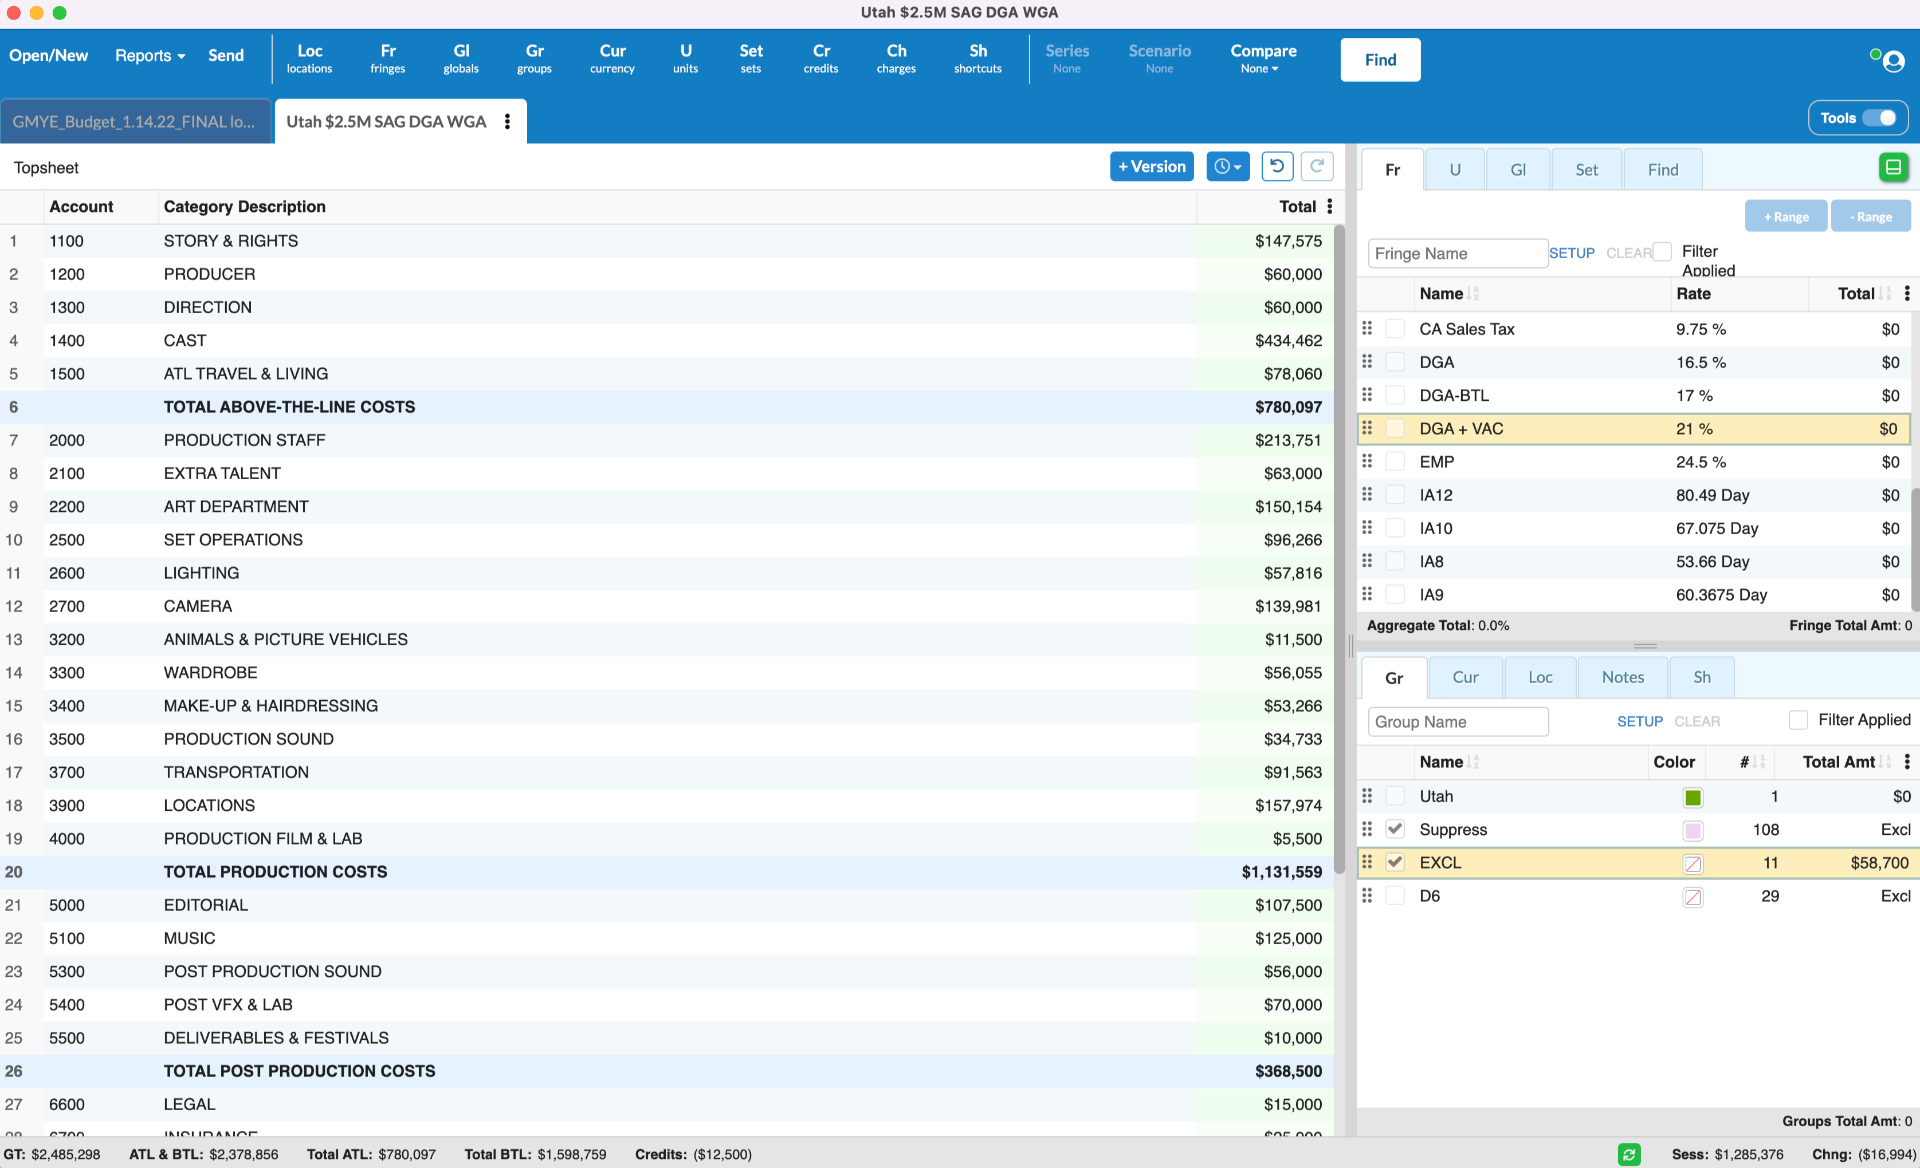Open the Total column options menu
Image resolution: width=1920 pixels, height=1168 pixels.
(x=1329, y=207)
